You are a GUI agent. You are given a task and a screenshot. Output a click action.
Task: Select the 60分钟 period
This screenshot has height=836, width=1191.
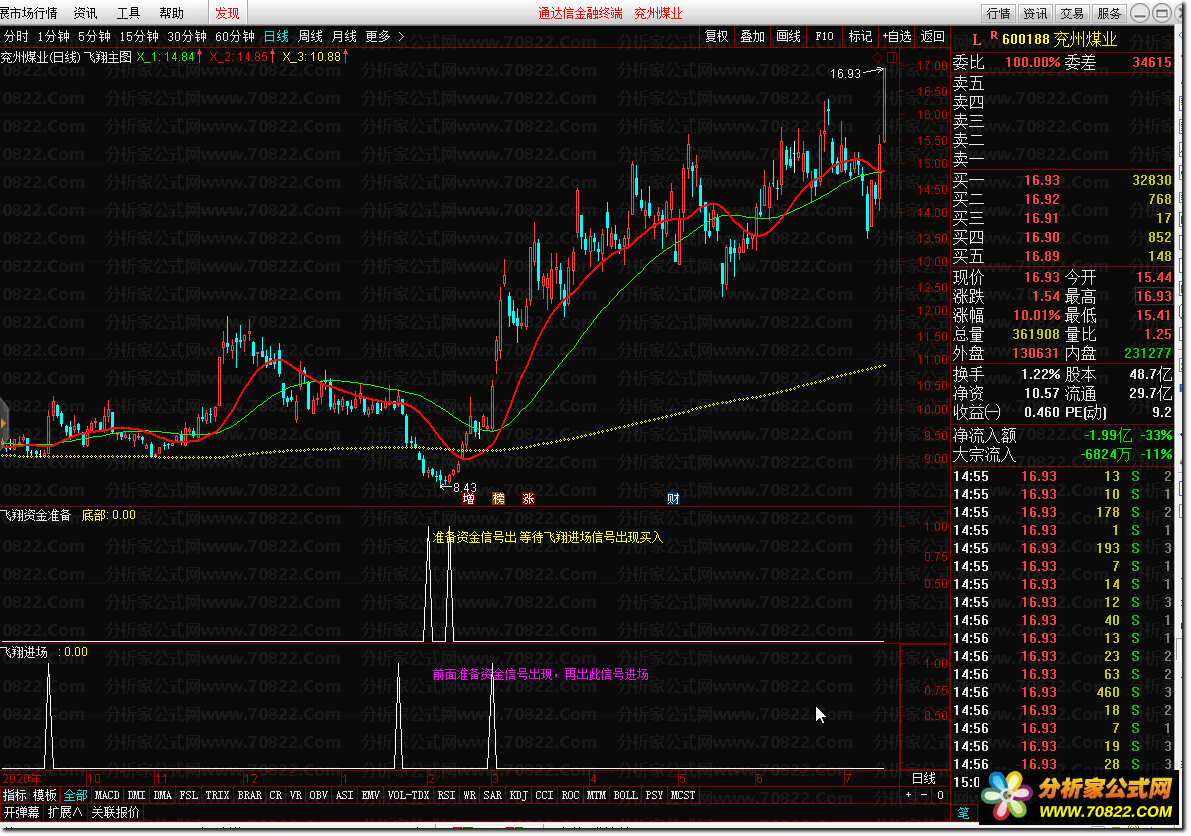235,36
